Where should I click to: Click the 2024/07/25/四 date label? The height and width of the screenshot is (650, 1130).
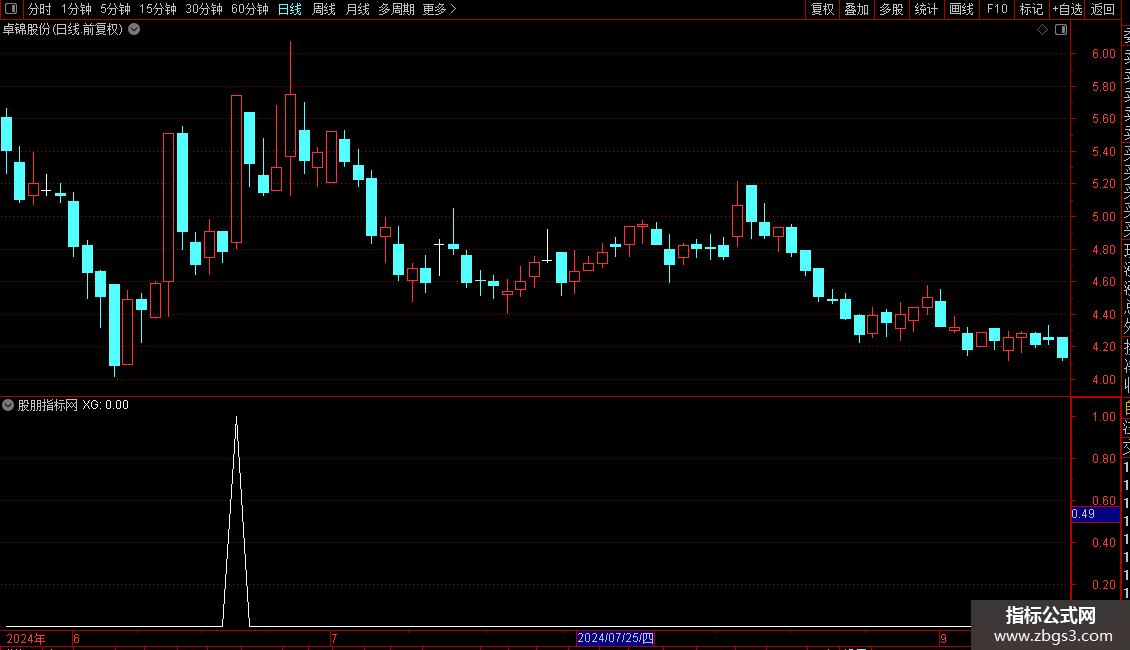point(615,638)
